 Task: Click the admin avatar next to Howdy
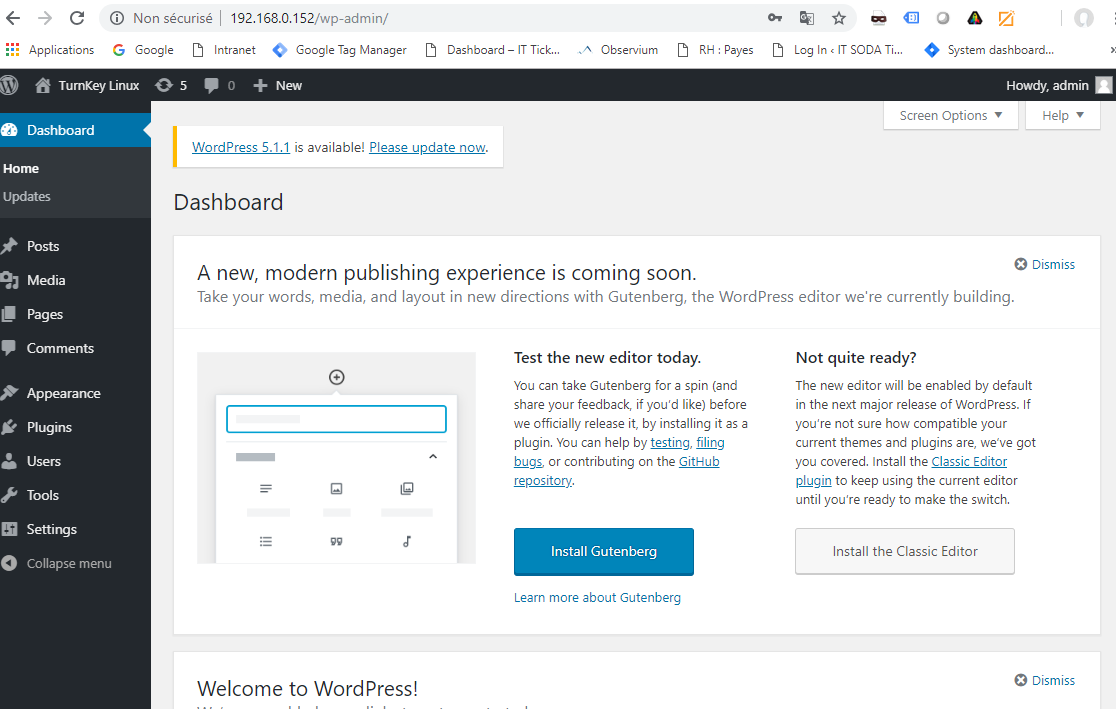(1103, 85)
